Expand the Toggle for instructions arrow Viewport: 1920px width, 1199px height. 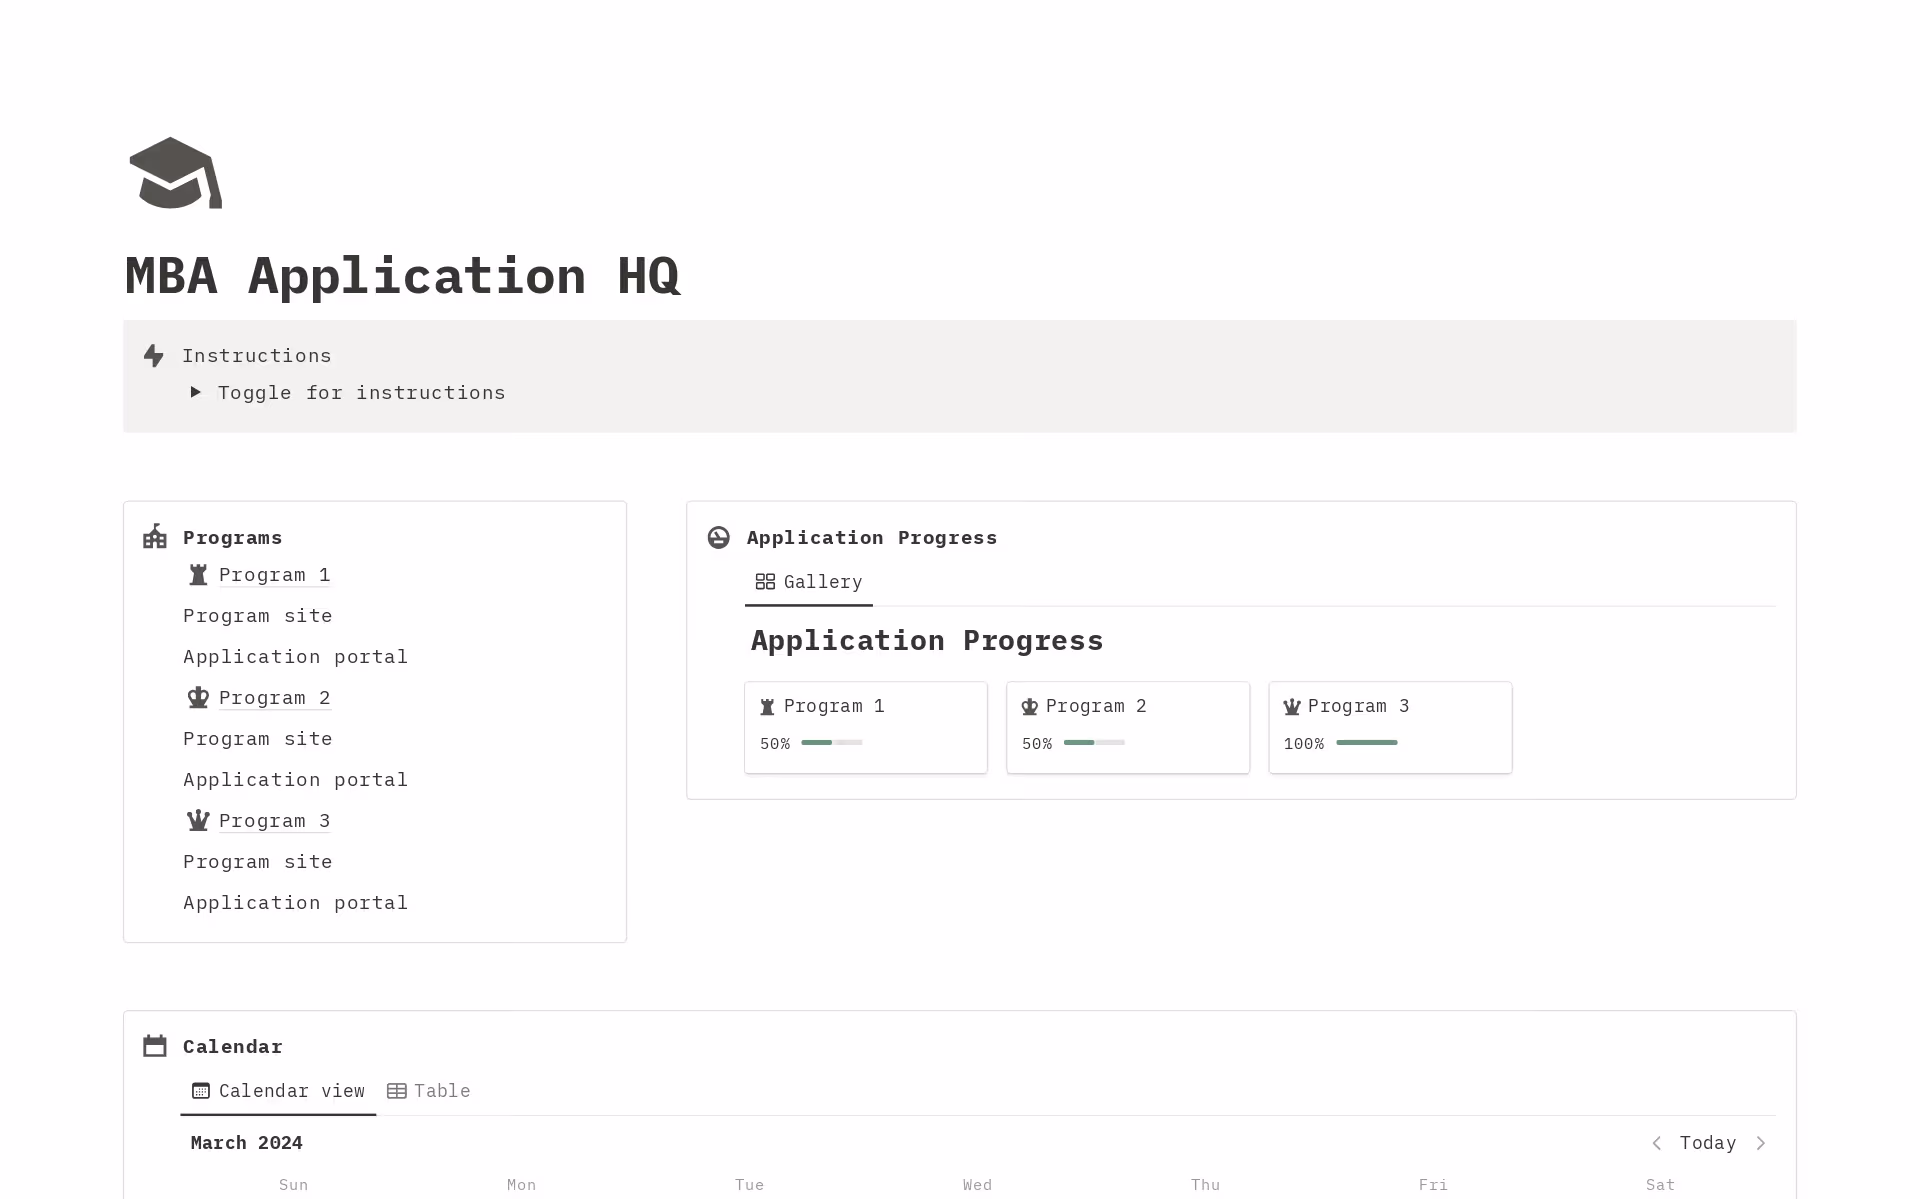[196, 392]
